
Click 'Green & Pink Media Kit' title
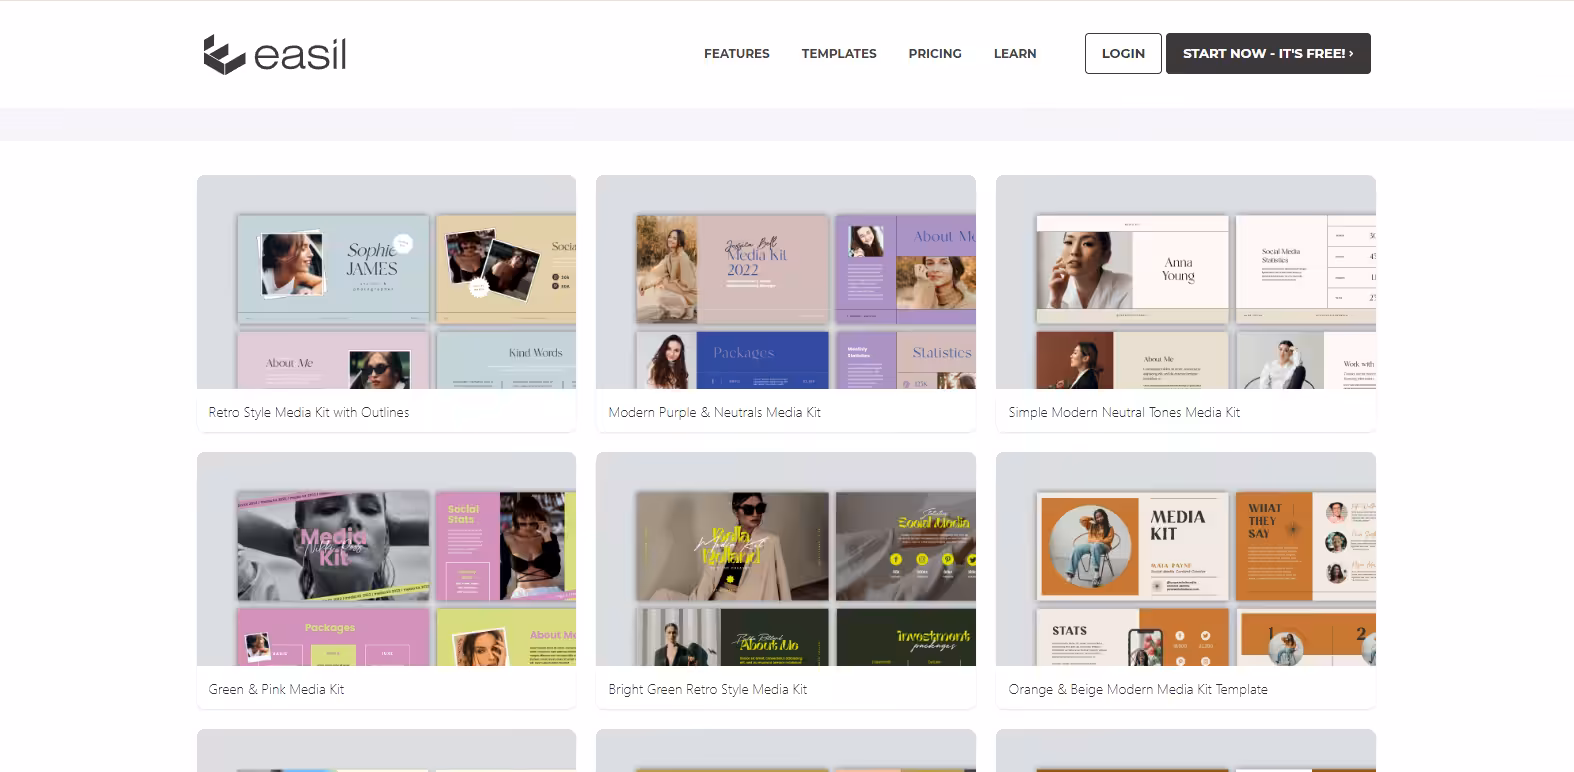pyautogui.click(x=276, y=689)
